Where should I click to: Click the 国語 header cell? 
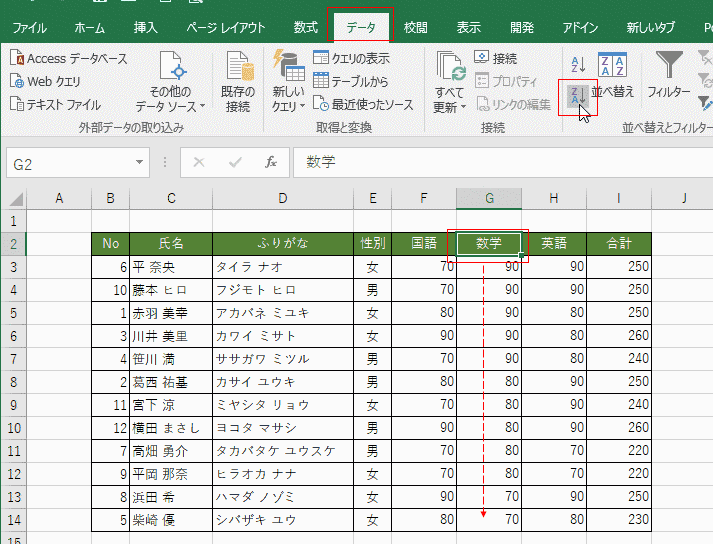pos(424,244)
